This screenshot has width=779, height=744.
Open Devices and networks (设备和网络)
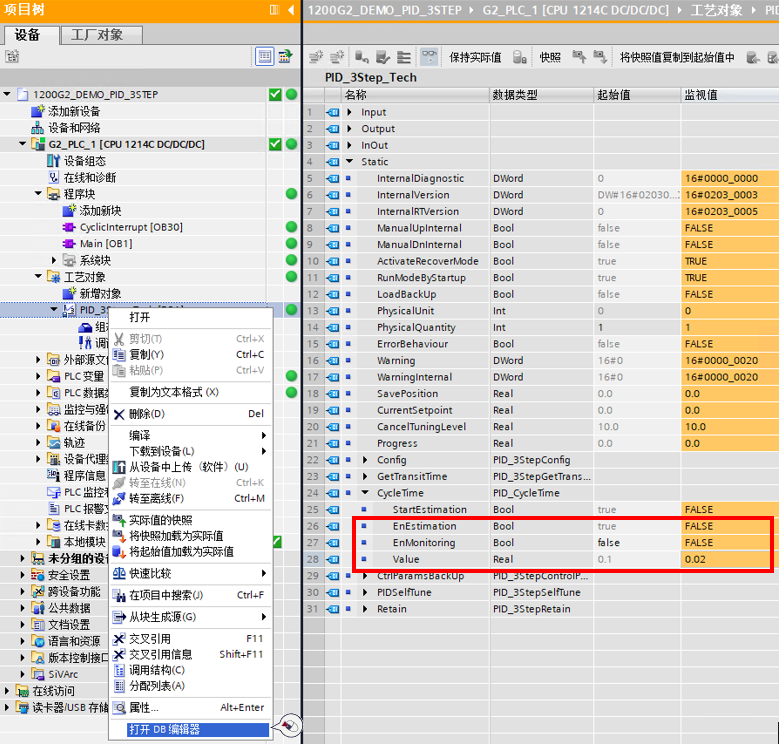point(74,127)
